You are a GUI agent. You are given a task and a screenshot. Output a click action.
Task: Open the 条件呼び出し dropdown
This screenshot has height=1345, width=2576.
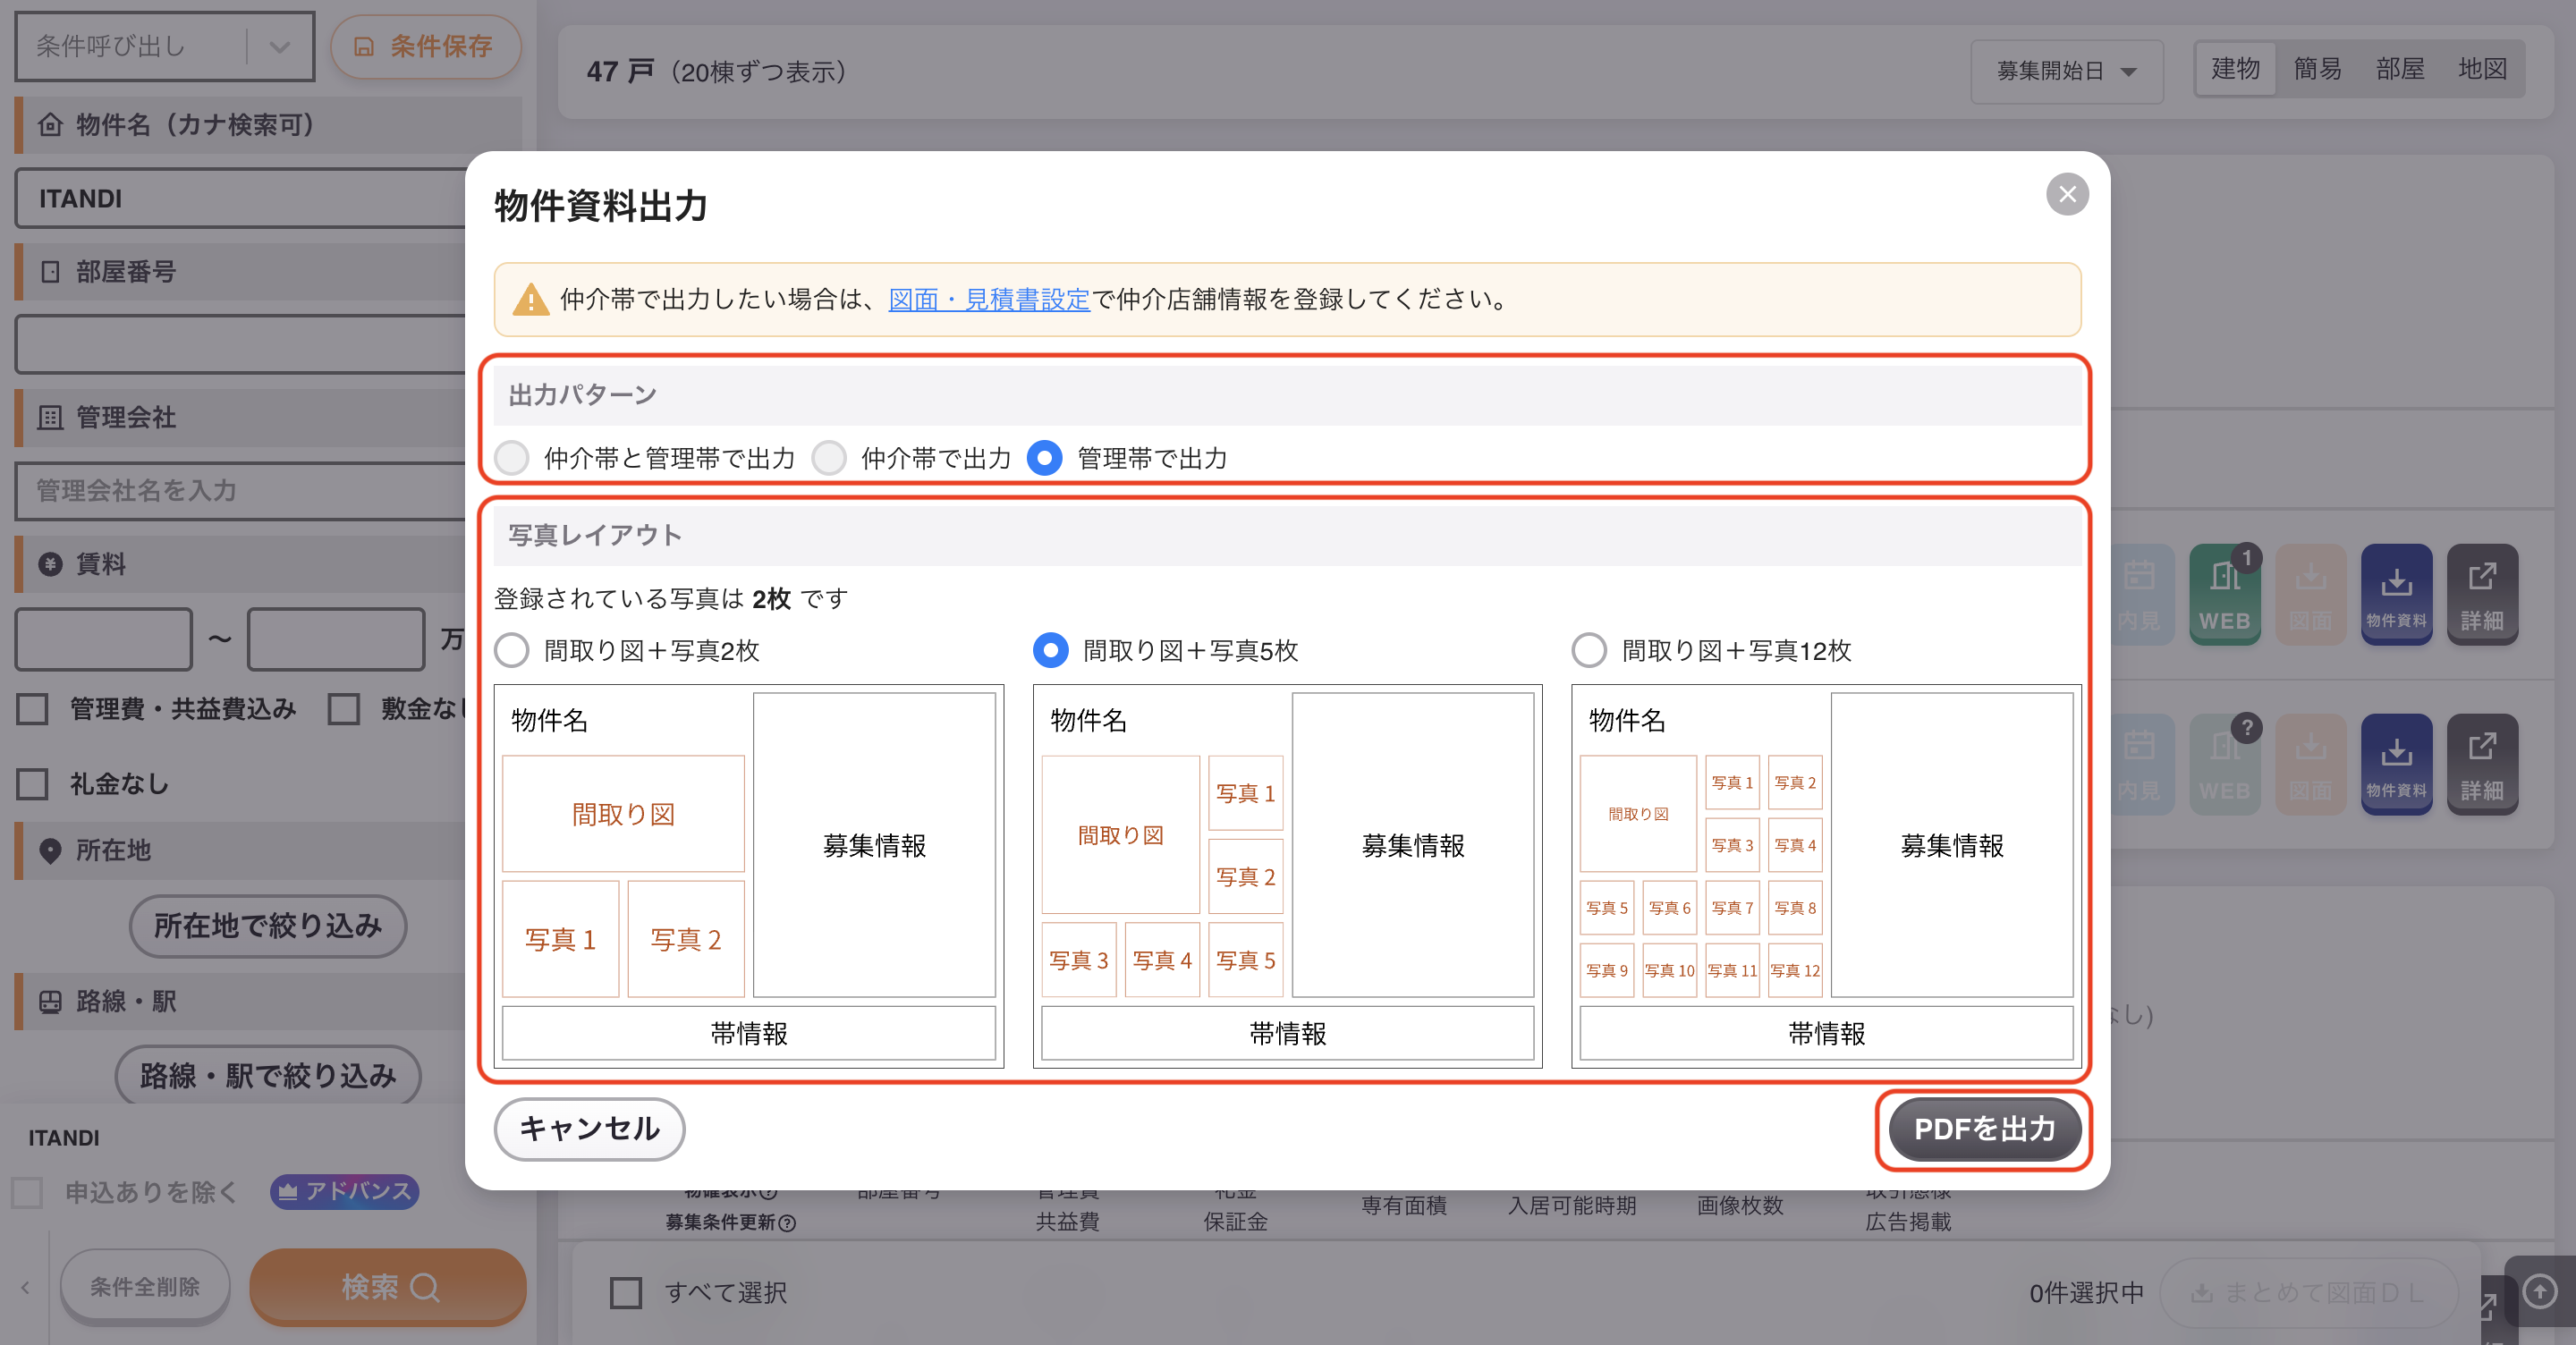(164, 47)
